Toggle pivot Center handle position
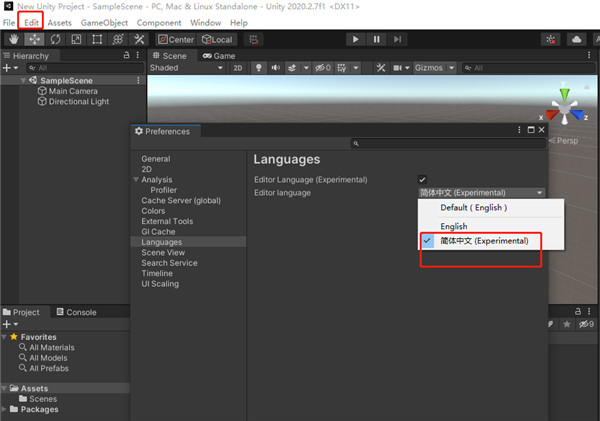Screen dimensions: 600x421 176,39
